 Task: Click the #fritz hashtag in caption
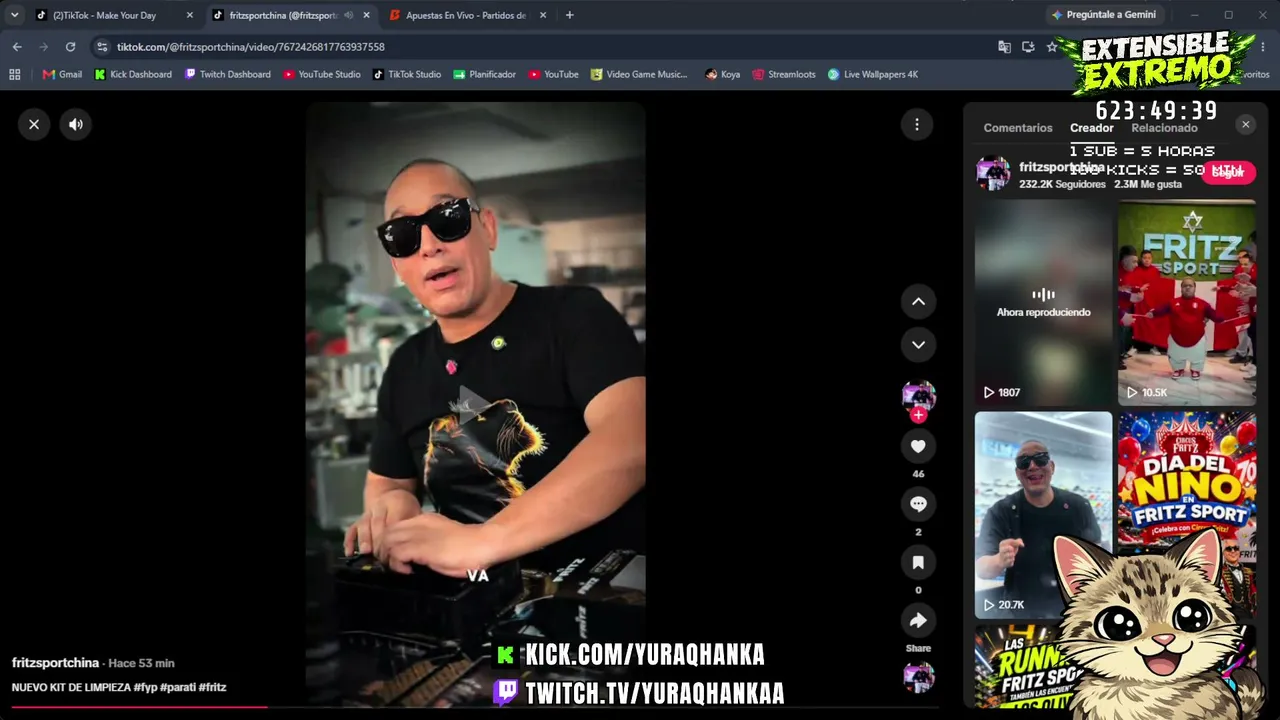[213, 688]
